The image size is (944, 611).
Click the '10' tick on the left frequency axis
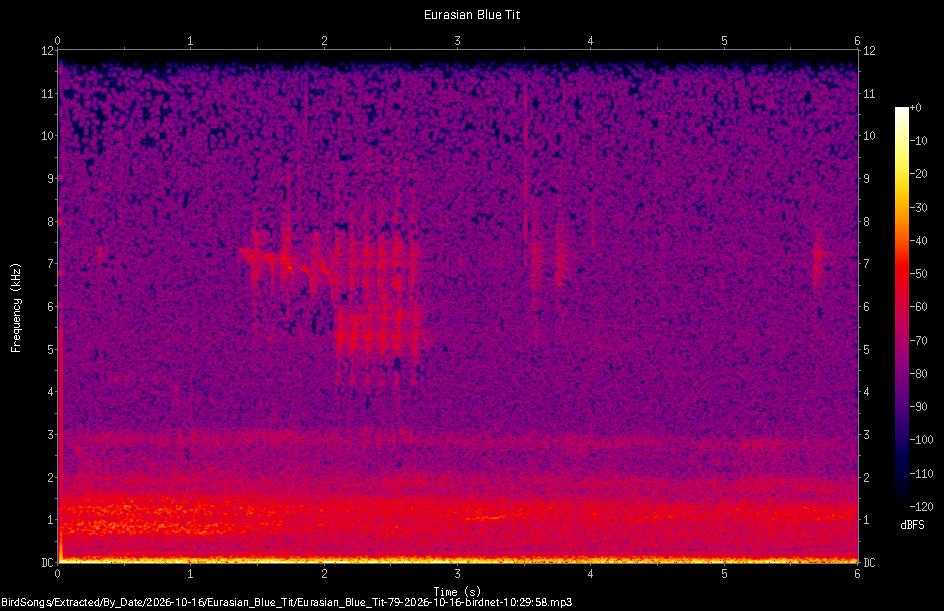[47, 136]
